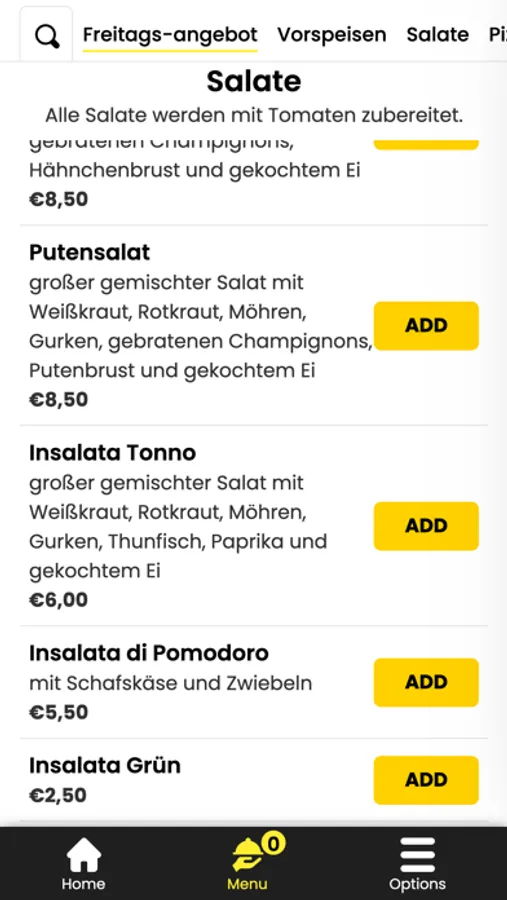
Task: Open the Insalata Tonno item name
Action: coord(113,453)
